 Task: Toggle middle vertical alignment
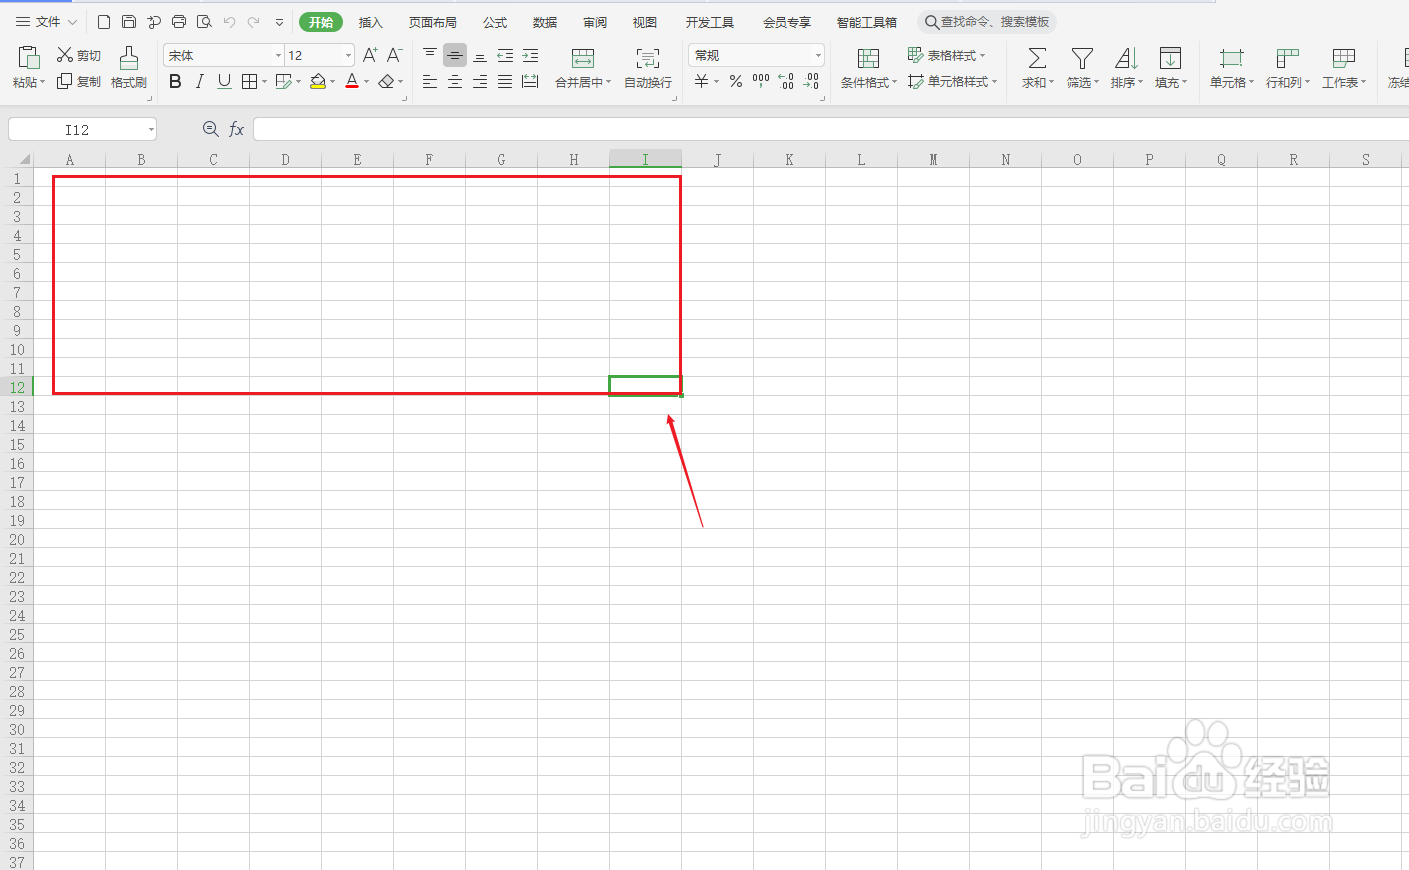pos(455,55)
